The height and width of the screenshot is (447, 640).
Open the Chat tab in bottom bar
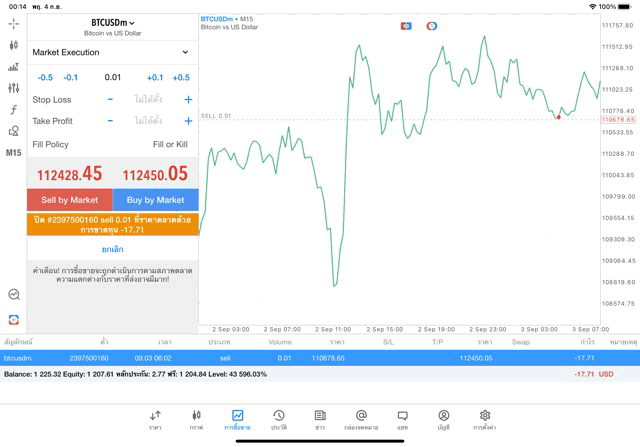point(402,419)
